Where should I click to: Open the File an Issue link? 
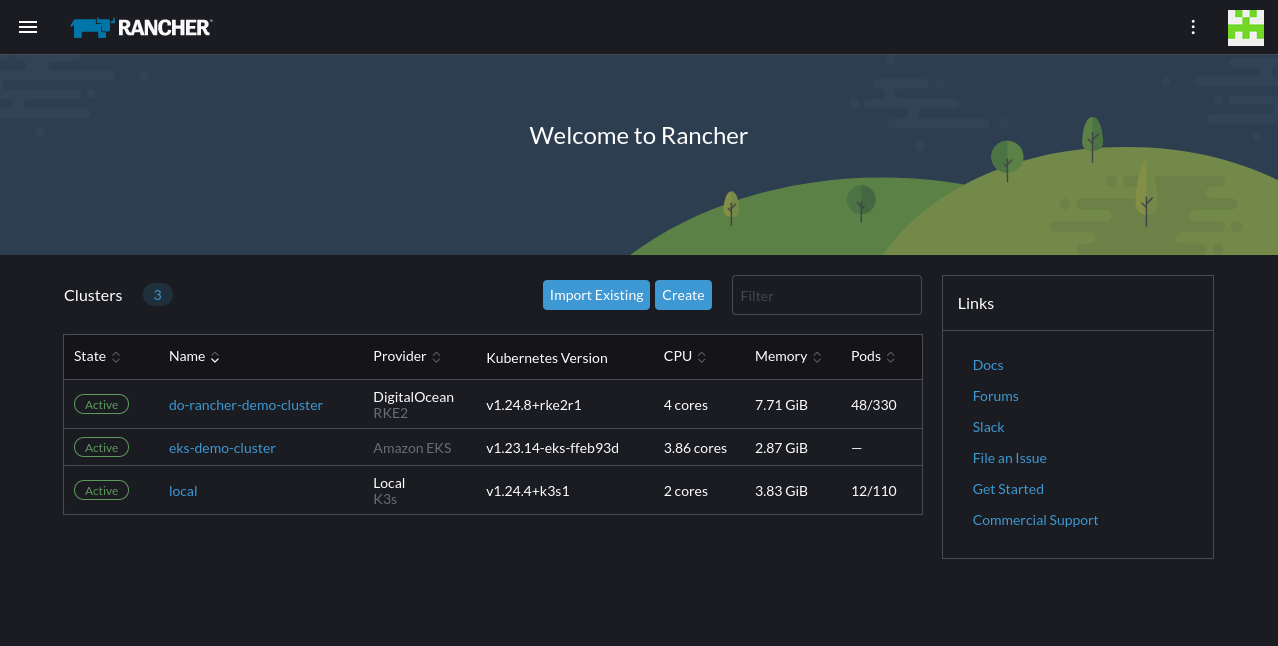[x=1009, y=458]
